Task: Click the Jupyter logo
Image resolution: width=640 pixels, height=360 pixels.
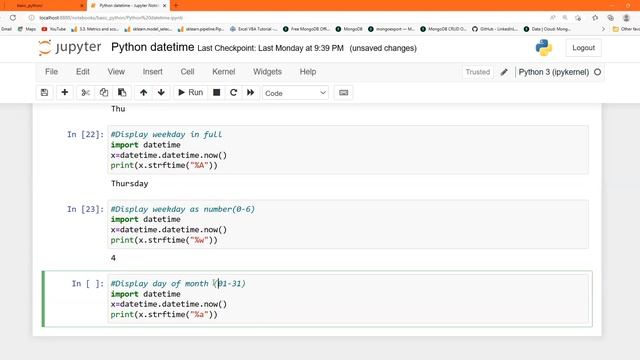Action: 70,48
